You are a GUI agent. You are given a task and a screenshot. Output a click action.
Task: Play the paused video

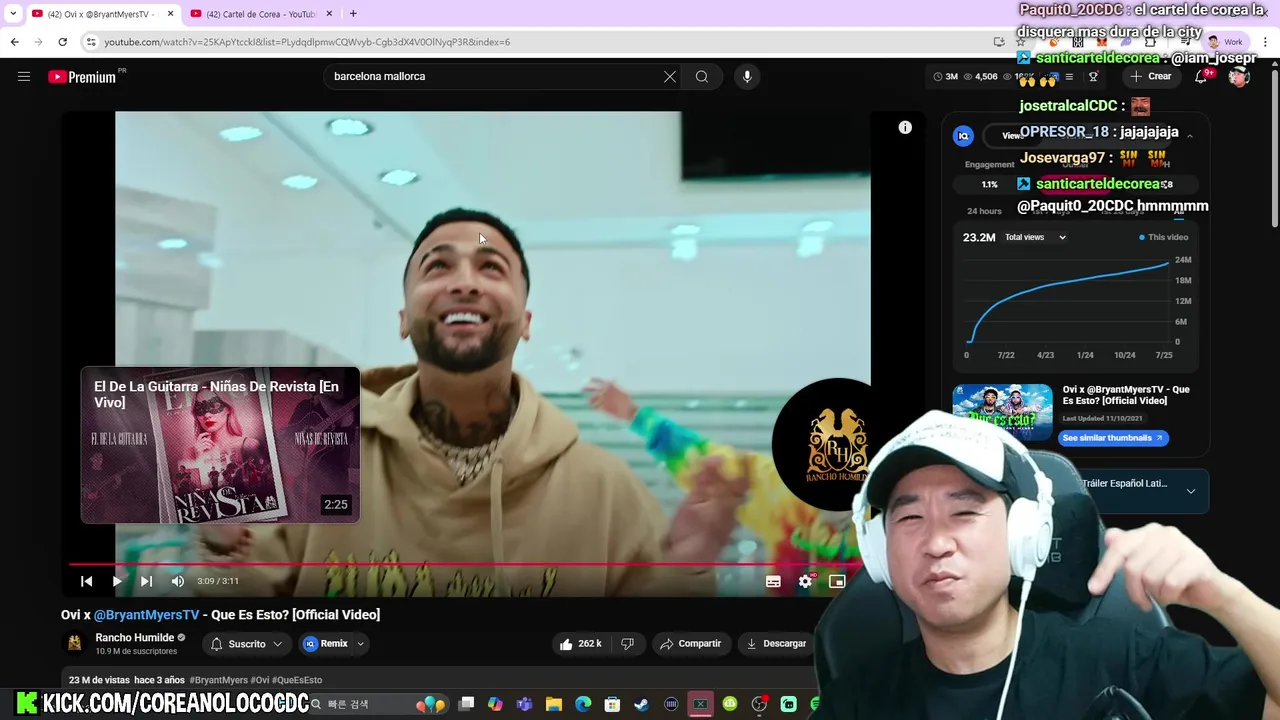click(117, 581)
